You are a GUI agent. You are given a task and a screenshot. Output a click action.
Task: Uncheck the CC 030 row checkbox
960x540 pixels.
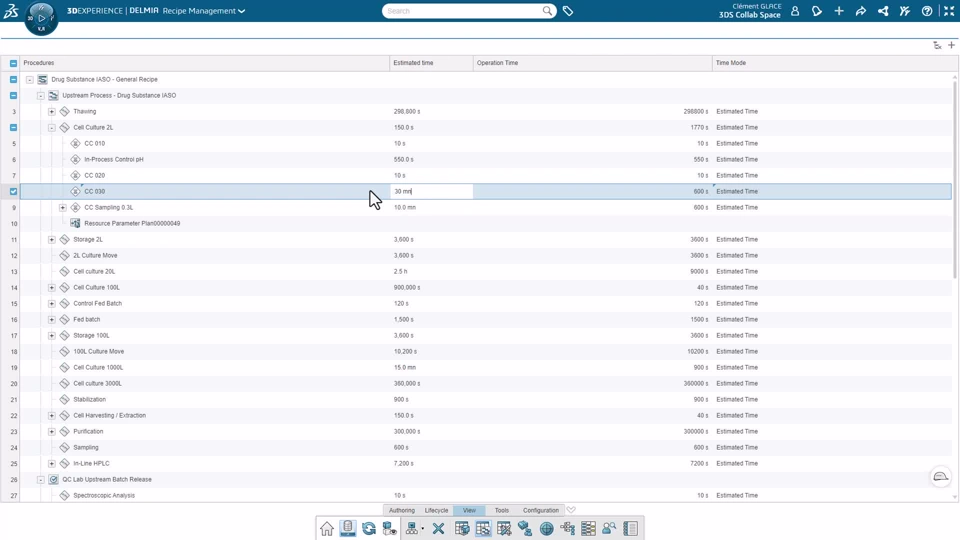pyautogui.click(x=13, y=192)
